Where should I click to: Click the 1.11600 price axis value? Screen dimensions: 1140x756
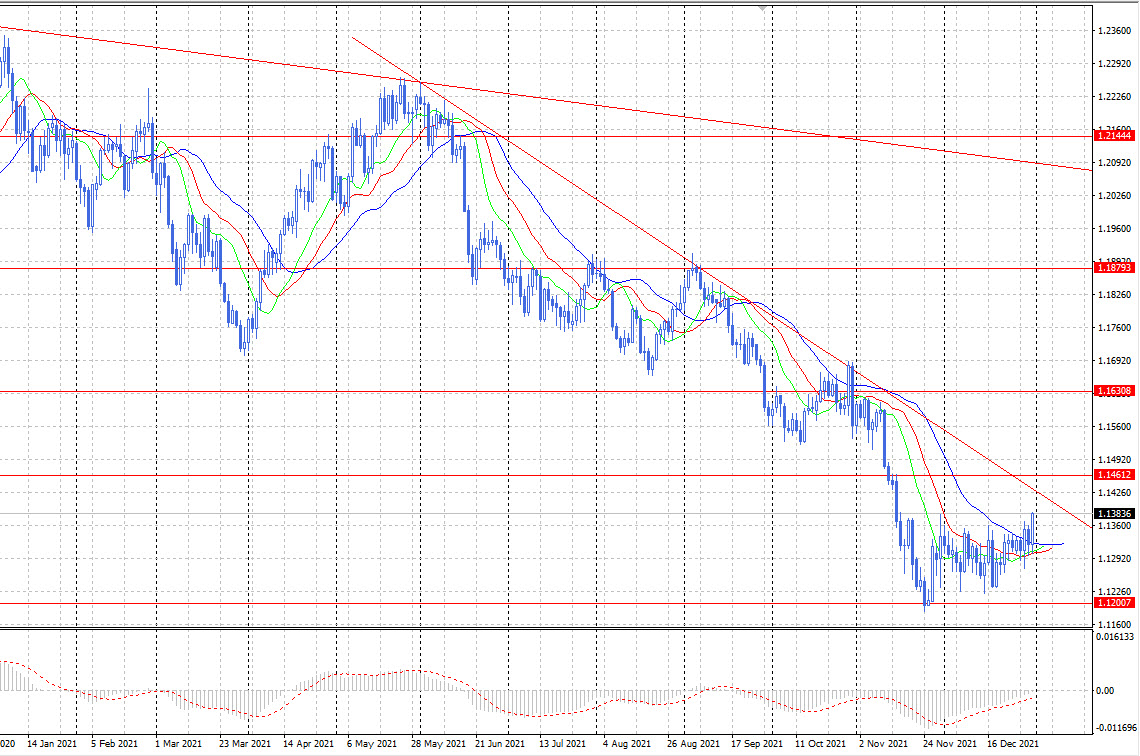click(1114, 624)
